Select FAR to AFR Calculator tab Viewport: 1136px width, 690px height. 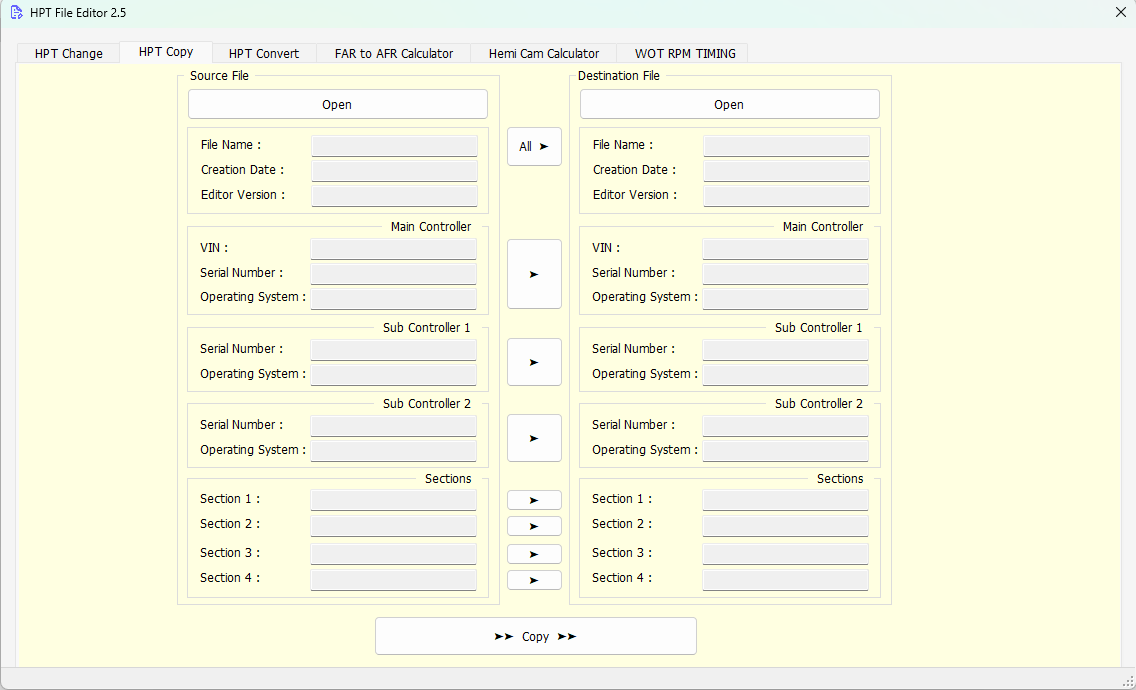click(x=393, y=54)
